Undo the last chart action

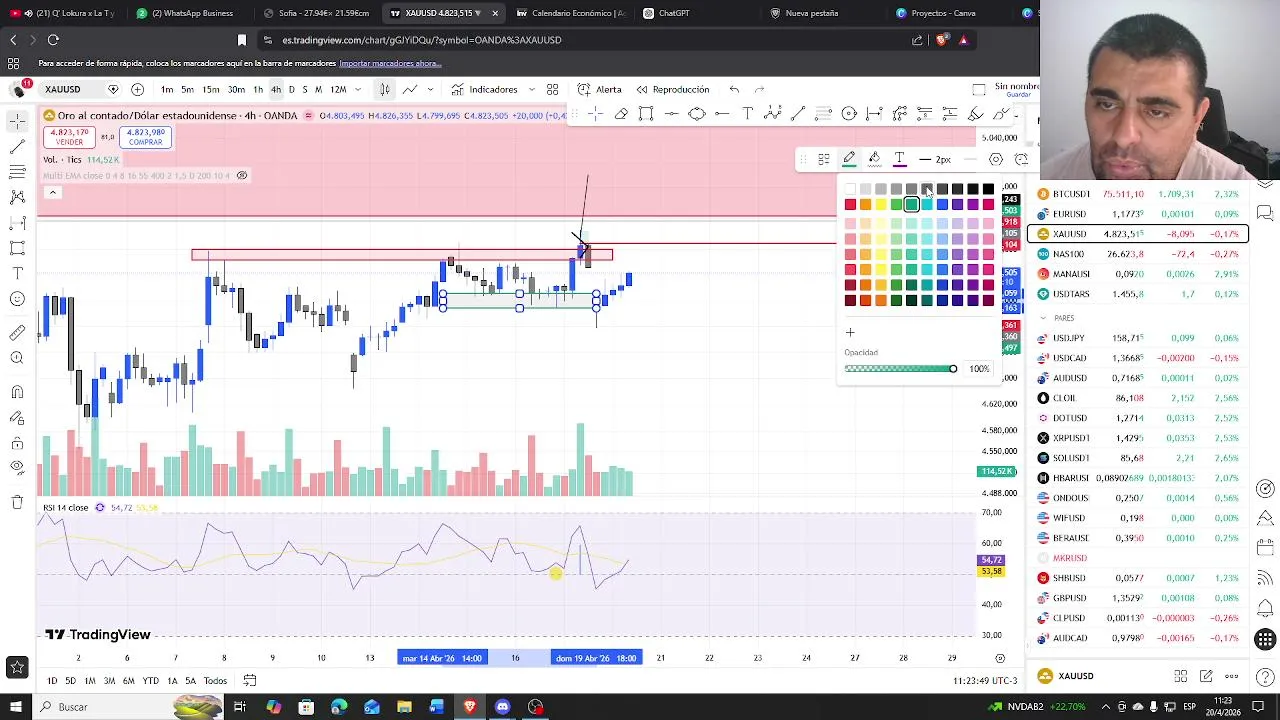(734, 89)
